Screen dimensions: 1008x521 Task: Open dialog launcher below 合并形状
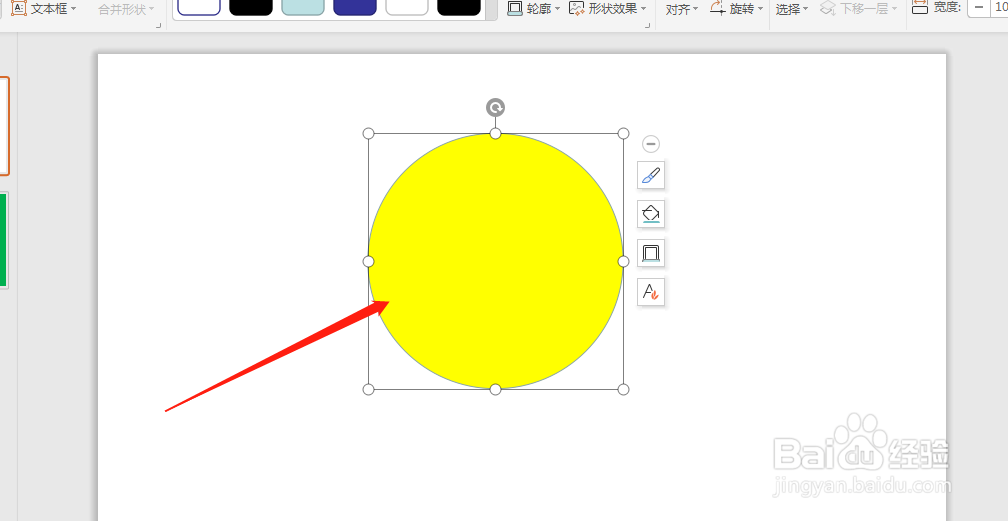coord(158,26)
